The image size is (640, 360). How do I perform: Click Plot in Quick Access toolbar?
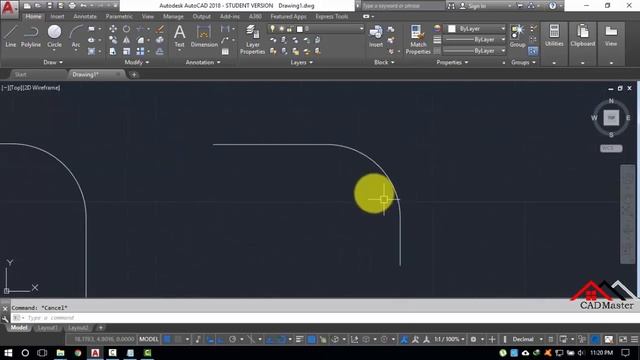[72, 6]
